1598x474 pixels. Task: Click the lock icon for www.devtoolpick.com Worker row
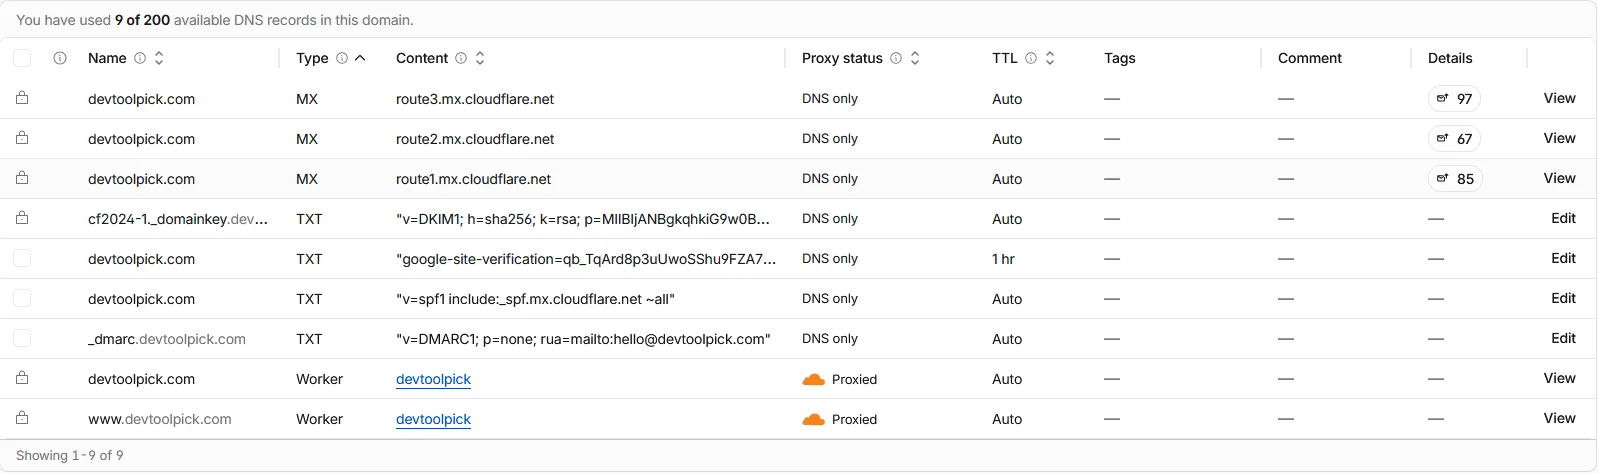coord(22,418)
